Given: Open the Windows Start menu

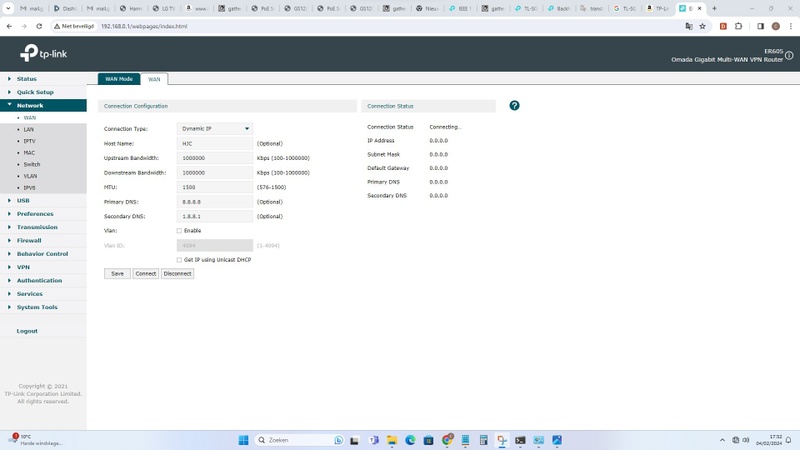Looking at the screenshot, I should click(243, 440).
